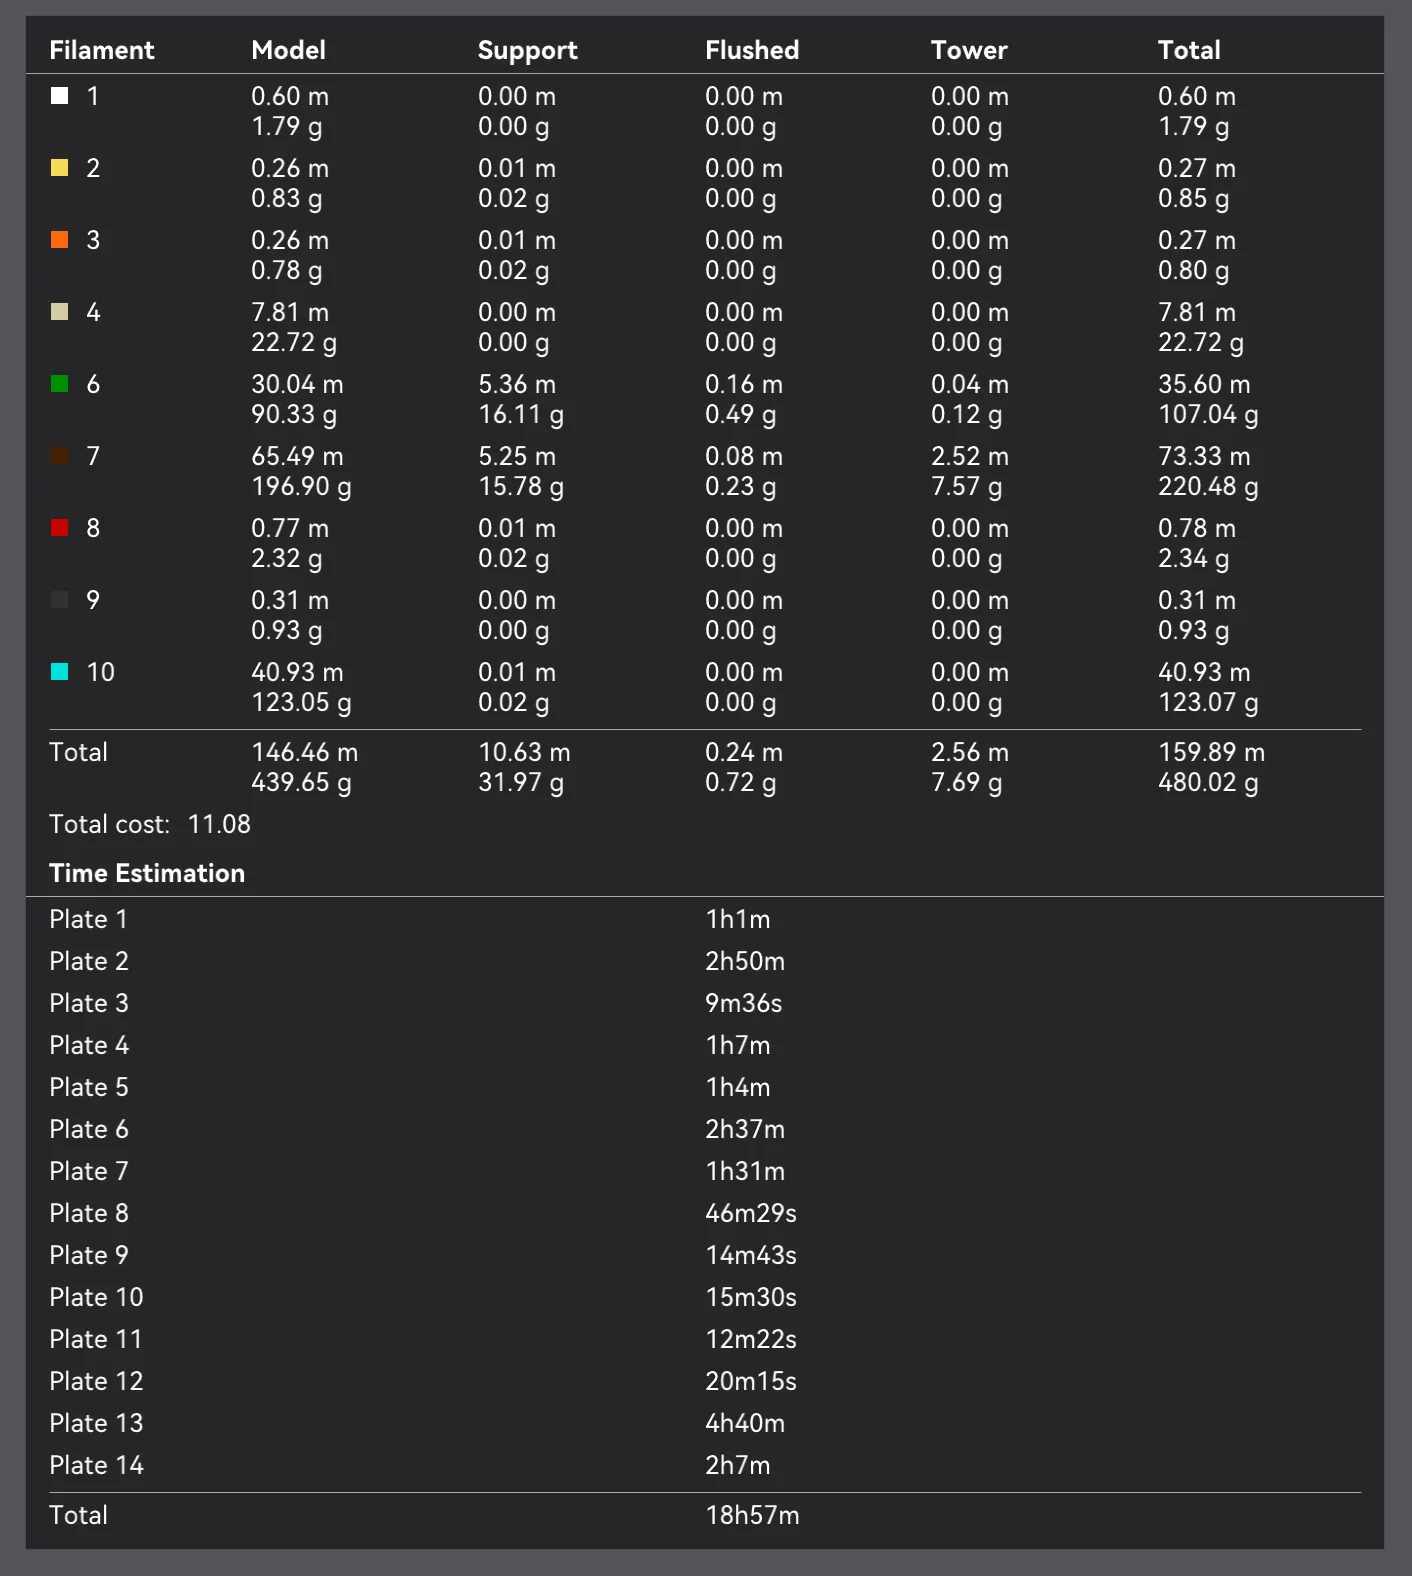This screenshot has height=1576, width=1412.
Task: Select the red filament 8 swatch
Action: point(60,528)
